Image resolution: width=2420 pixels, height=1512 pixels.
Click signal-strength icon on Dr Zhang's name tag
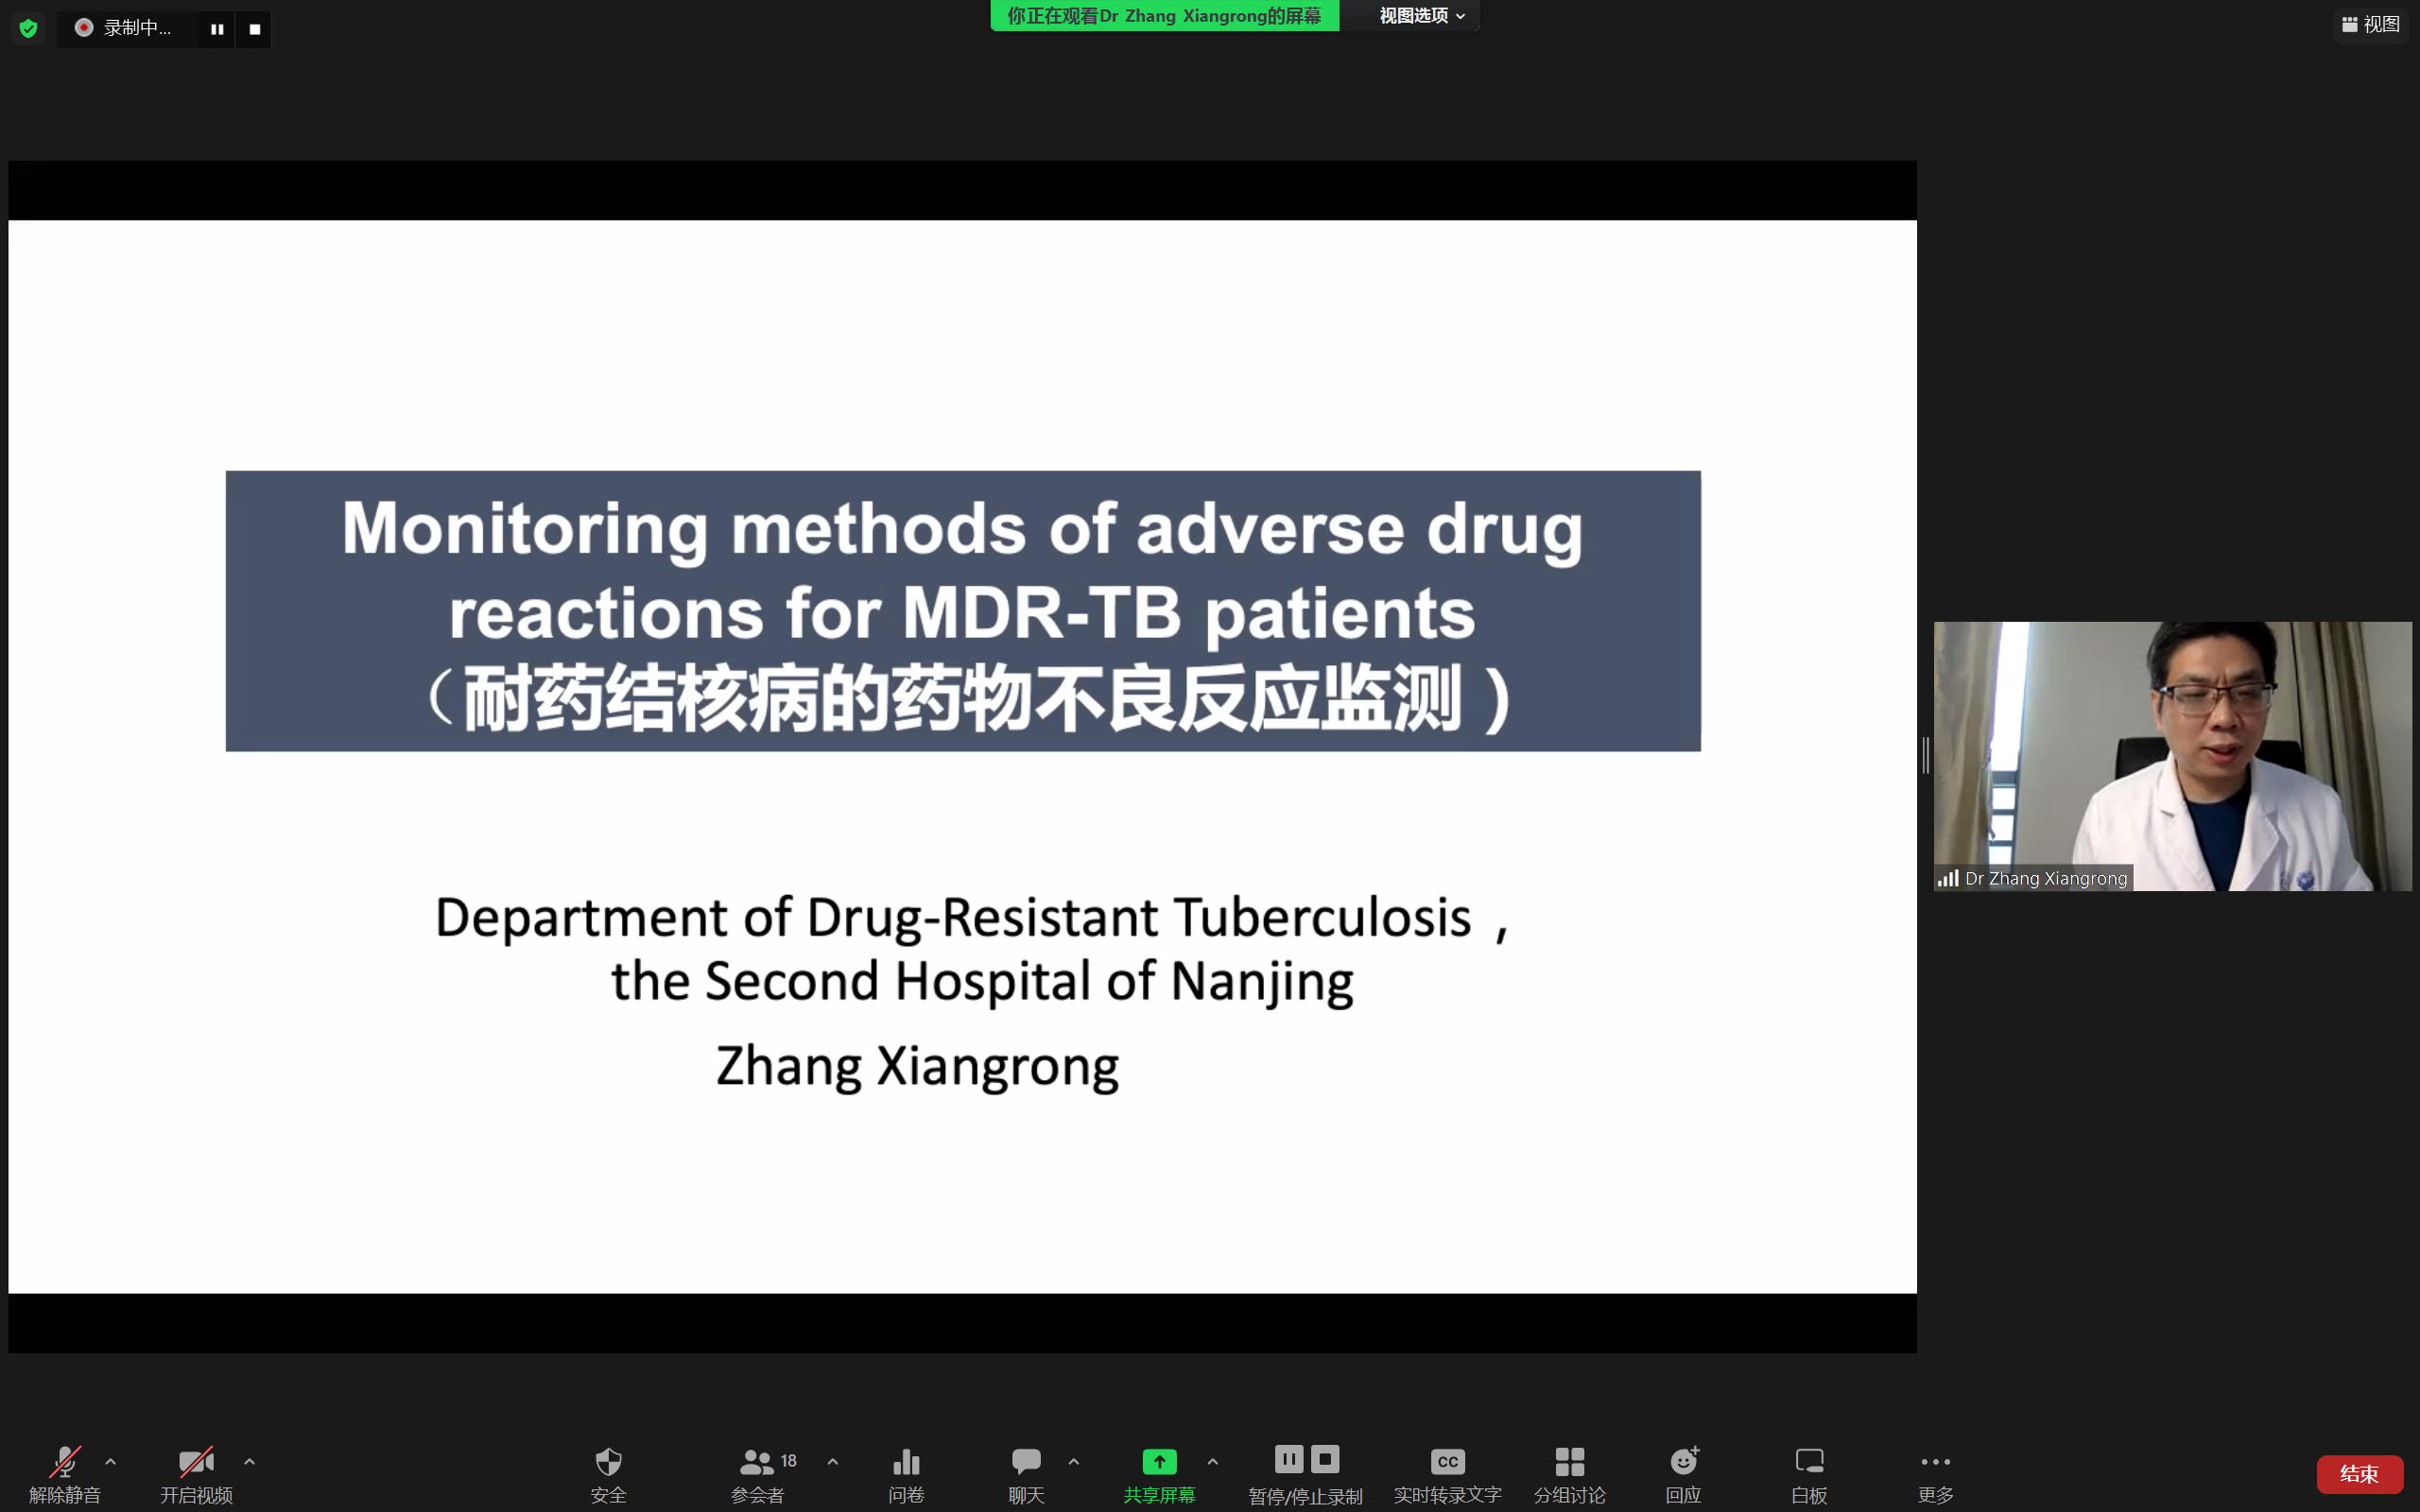tap(1948, 878)
